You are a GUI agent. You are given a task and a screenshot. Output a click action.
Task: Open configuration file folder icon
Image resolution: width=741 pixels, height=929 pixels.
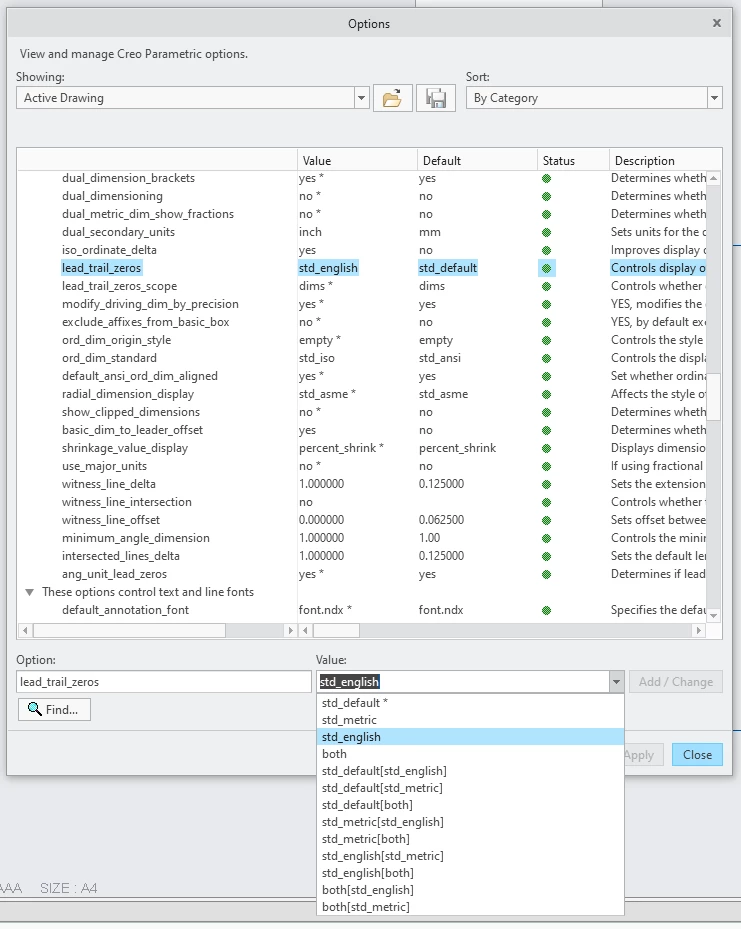[x=392, y=98]
